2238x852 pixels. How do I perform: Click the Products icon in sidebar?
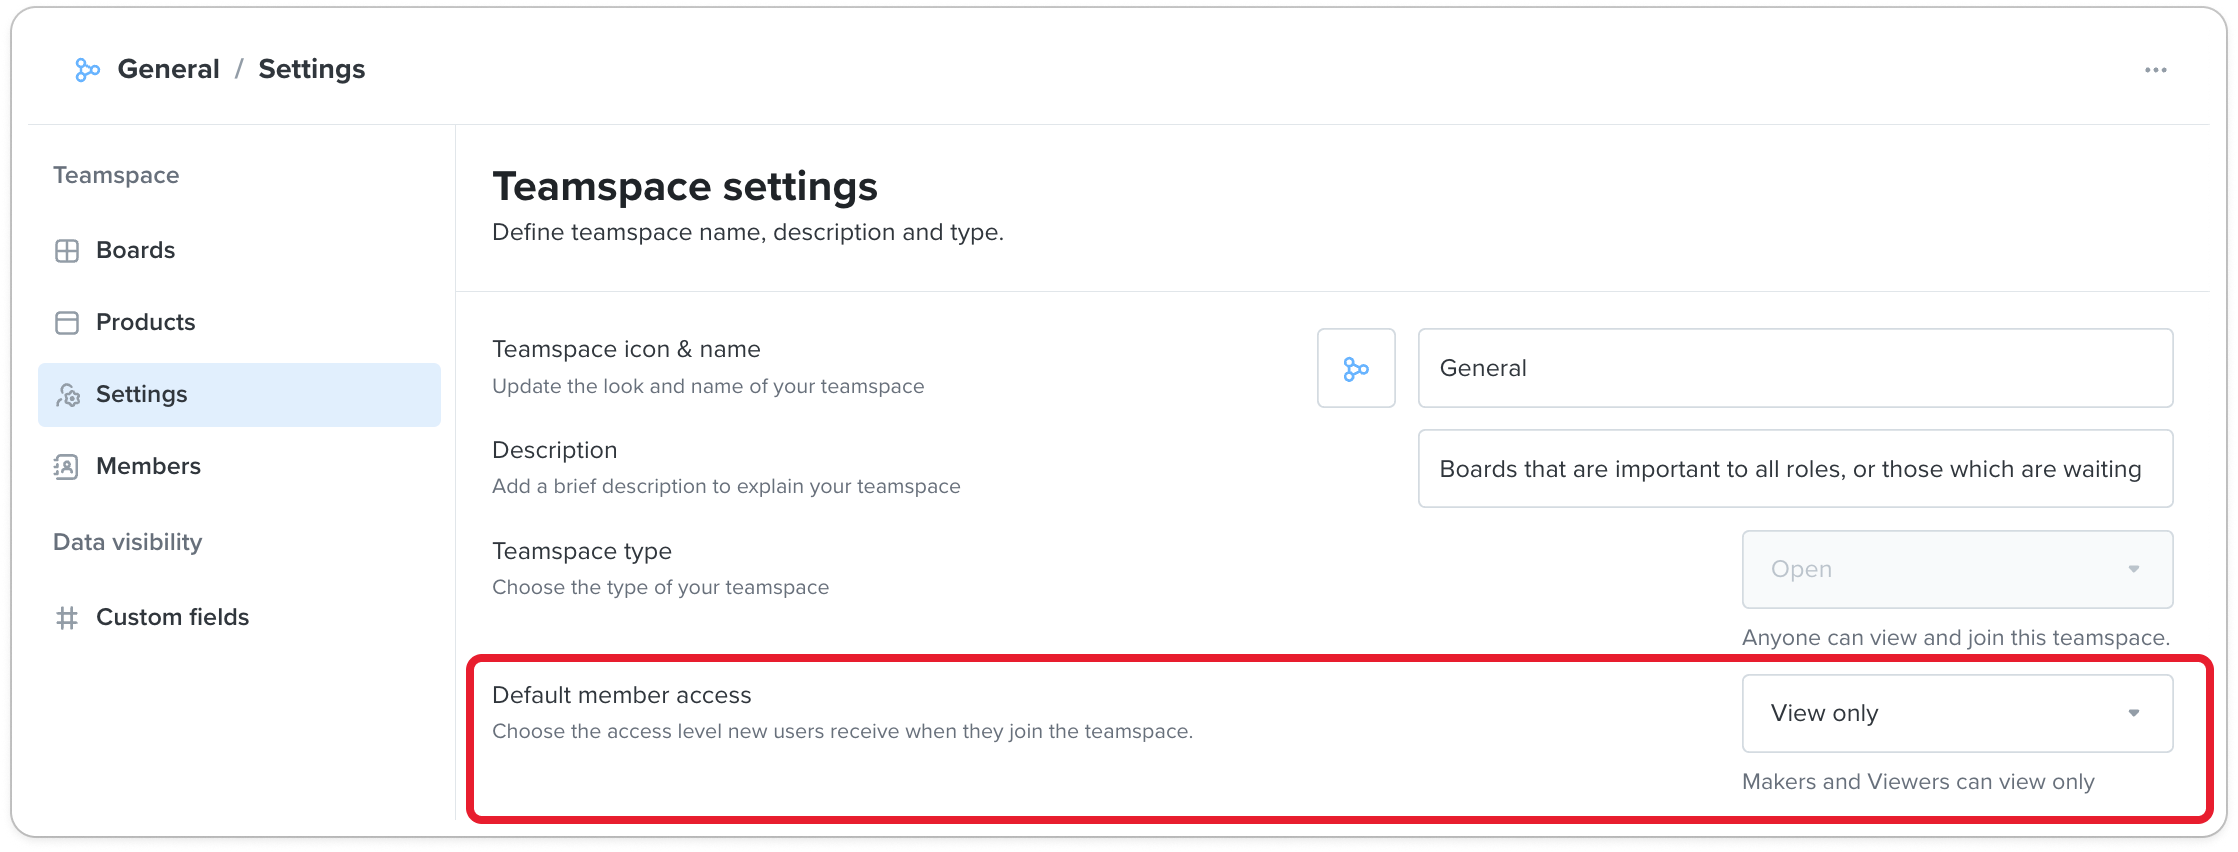67,323
